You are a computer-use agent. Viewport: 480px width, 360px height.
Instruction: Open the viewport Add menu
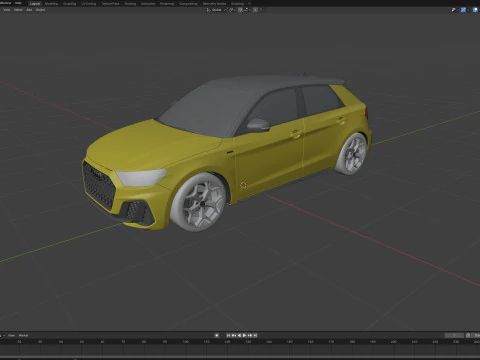(29, 10)
